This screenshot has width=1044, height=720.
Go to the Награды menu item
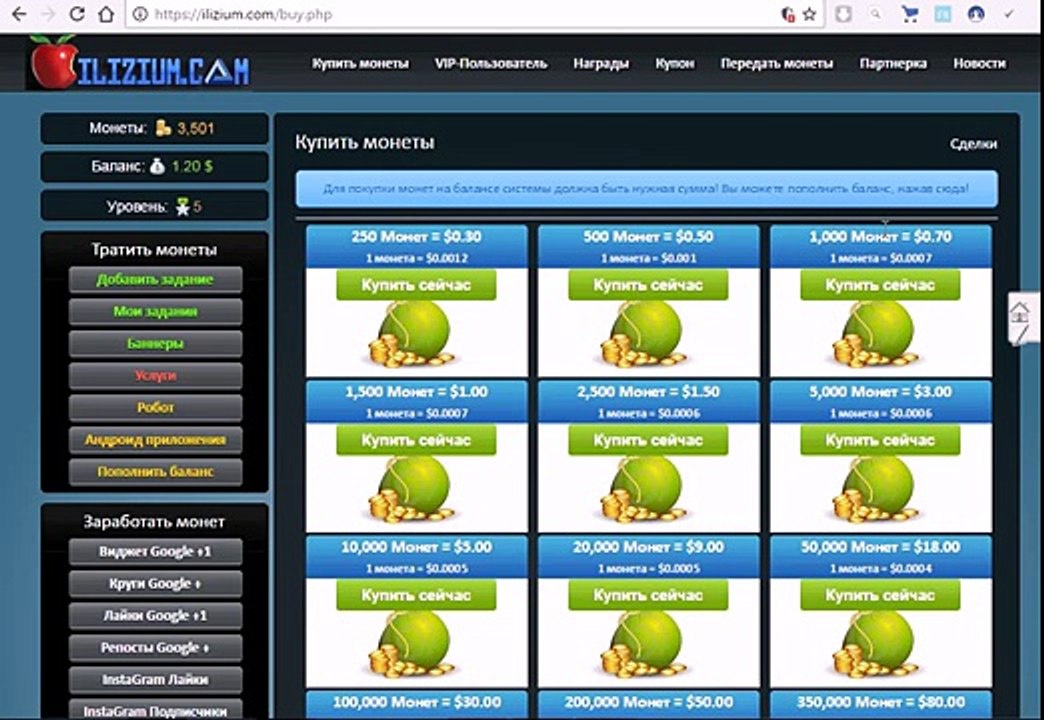point(601,63)
